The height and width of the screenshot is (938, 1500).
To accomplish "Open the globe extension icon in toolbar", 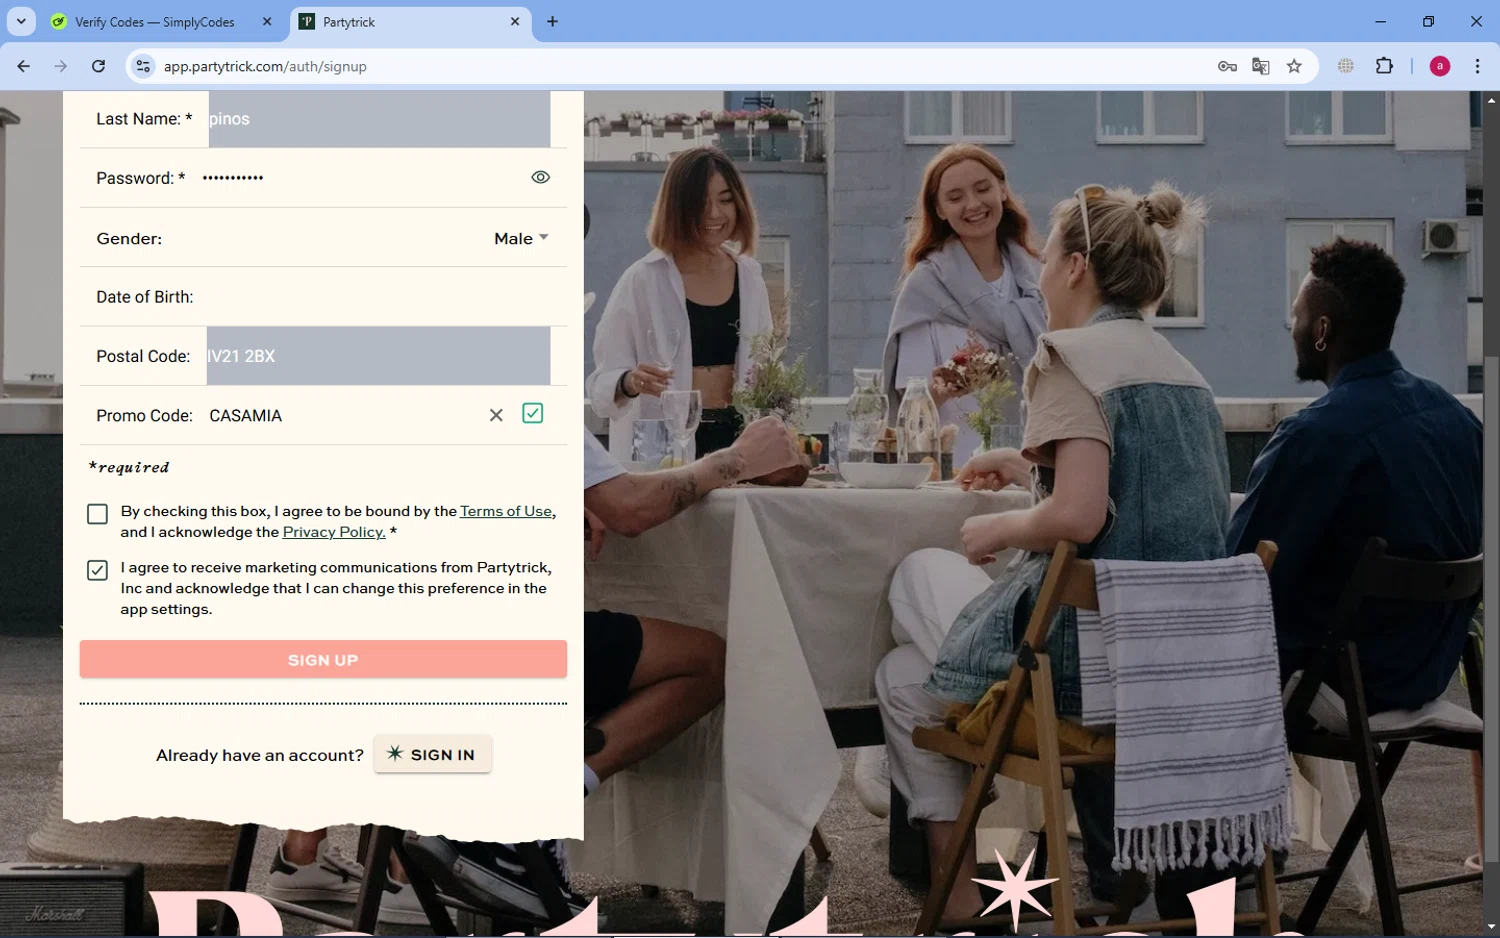I will pyautogui.click(x=1346, y=66).
